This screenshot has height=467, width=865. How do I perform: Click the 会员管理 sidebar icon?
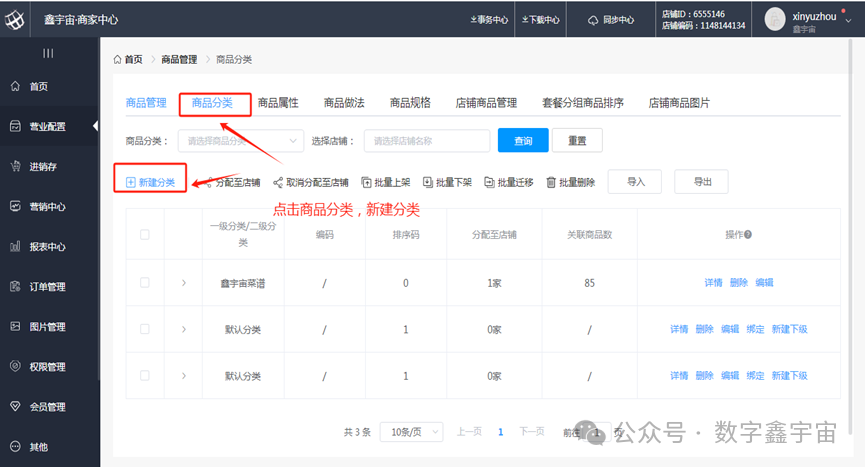tap(15, 406)
